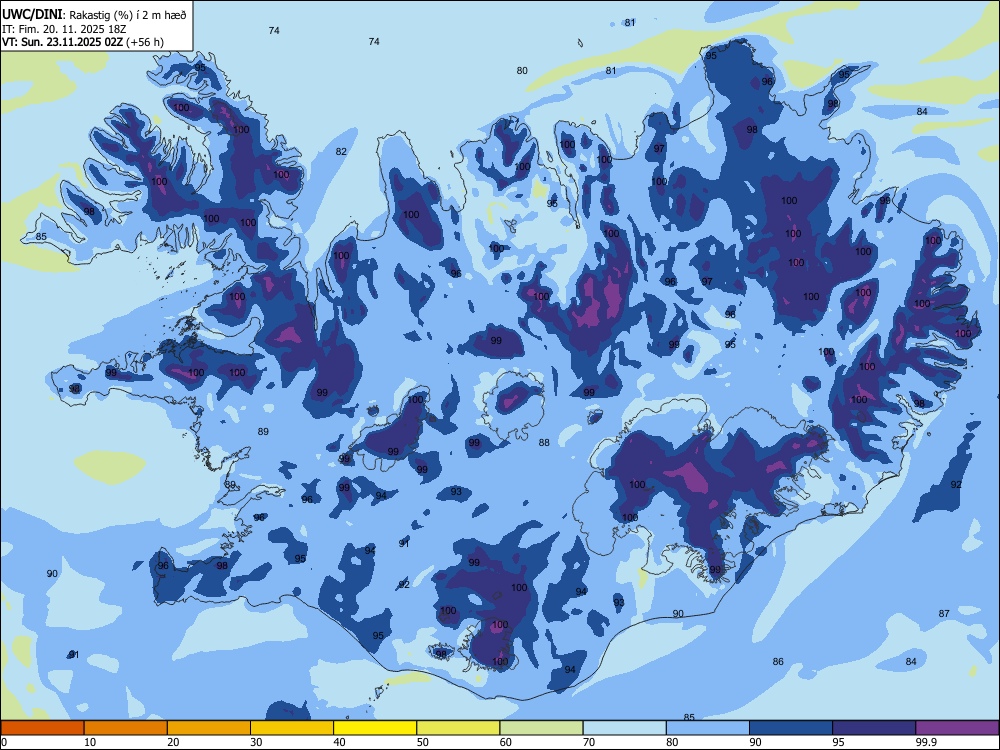This screenshot has height=750, width=1000.
Task: Click the dark orange 0–10 legend swatch
Action: 42,728
